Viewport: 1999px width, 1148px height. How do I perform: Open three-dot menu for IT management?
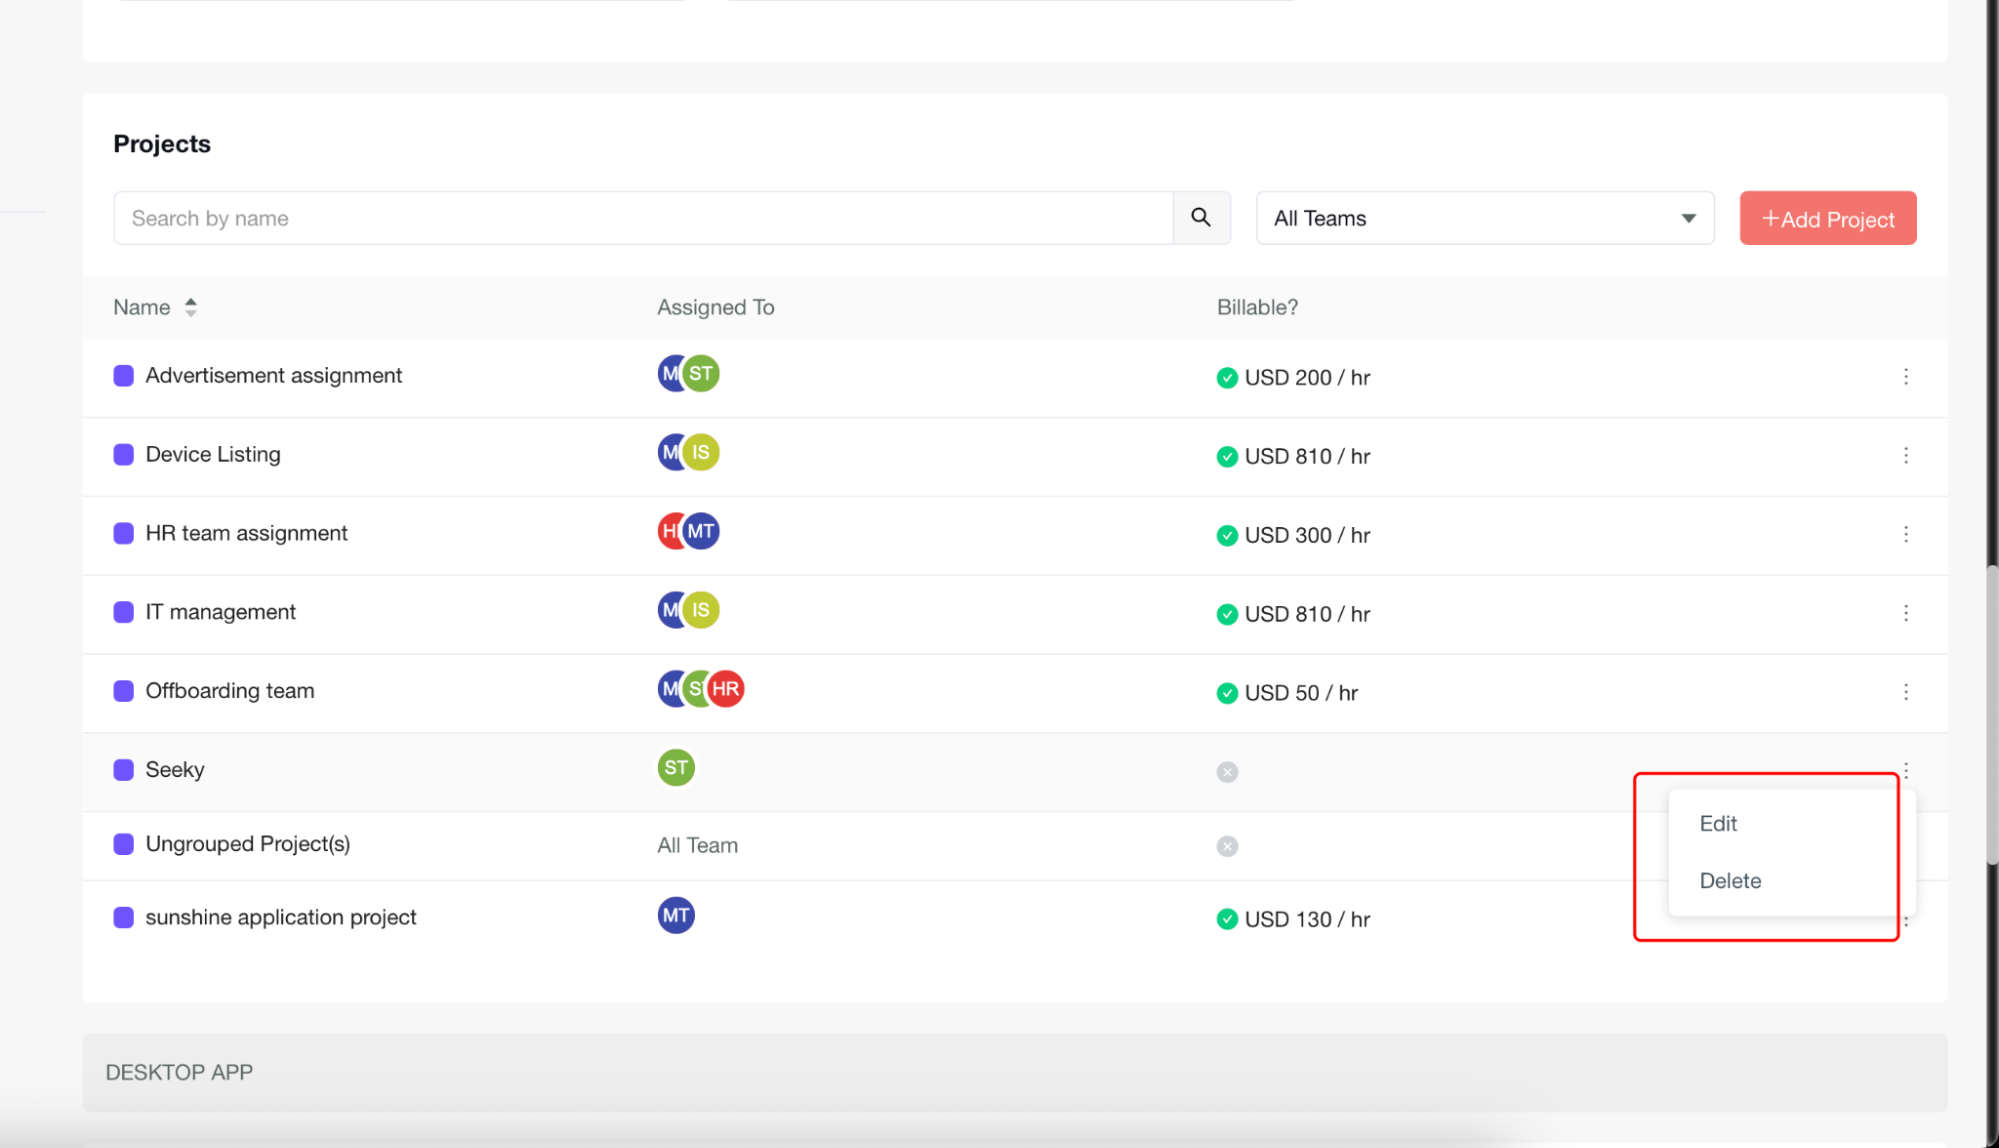tap(1905, 613)
